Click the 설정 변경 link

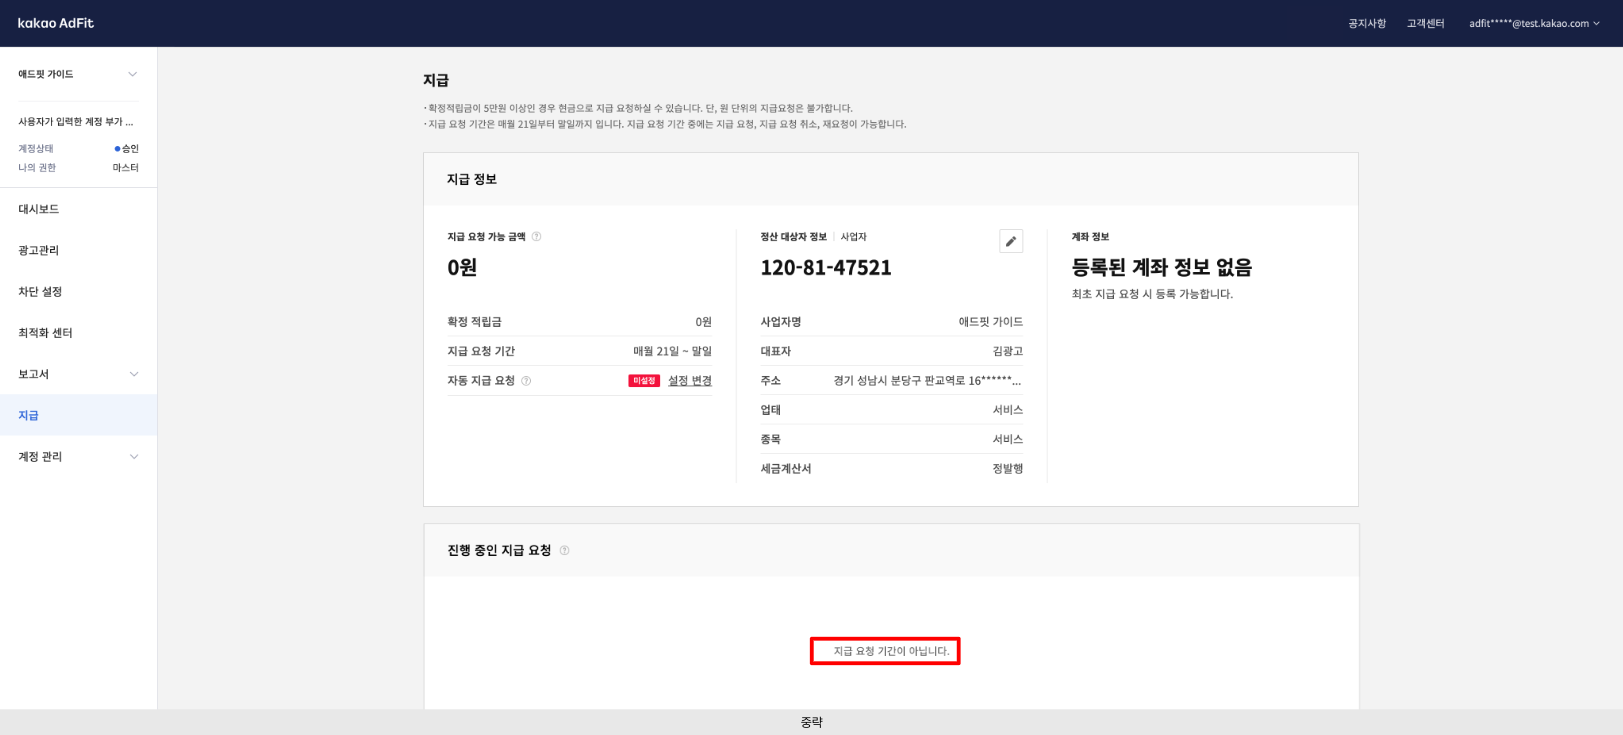point(690,381)
